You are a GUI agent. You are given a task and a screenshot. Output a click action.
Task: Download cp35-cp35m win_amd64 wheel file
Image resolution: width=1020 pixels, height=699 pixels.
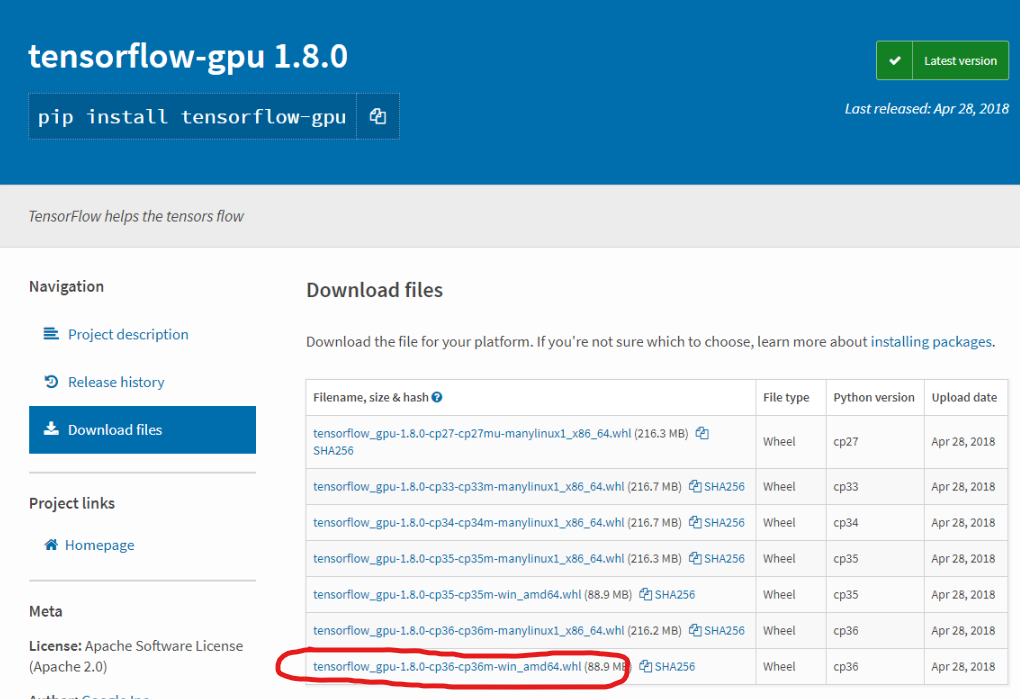tap(447, 594)
